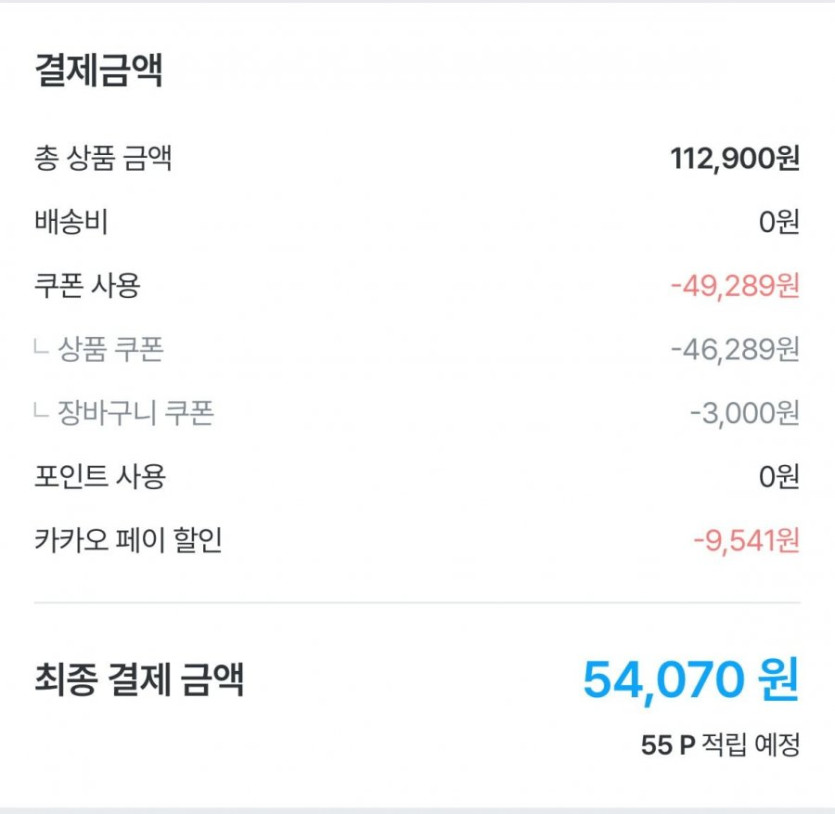Click the 0원 amount for 배송비

[x=779, y=222]
